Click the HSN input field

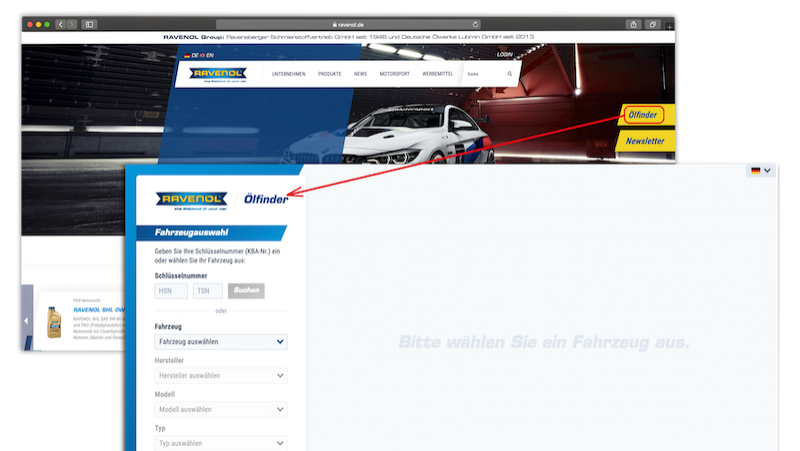point(171,291)
